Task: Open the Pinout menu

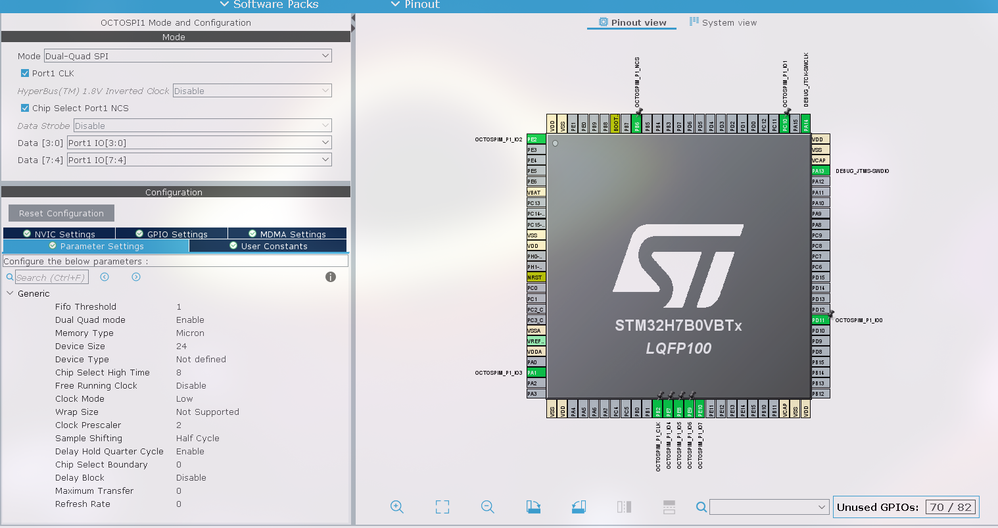Action: coord(415,4)
